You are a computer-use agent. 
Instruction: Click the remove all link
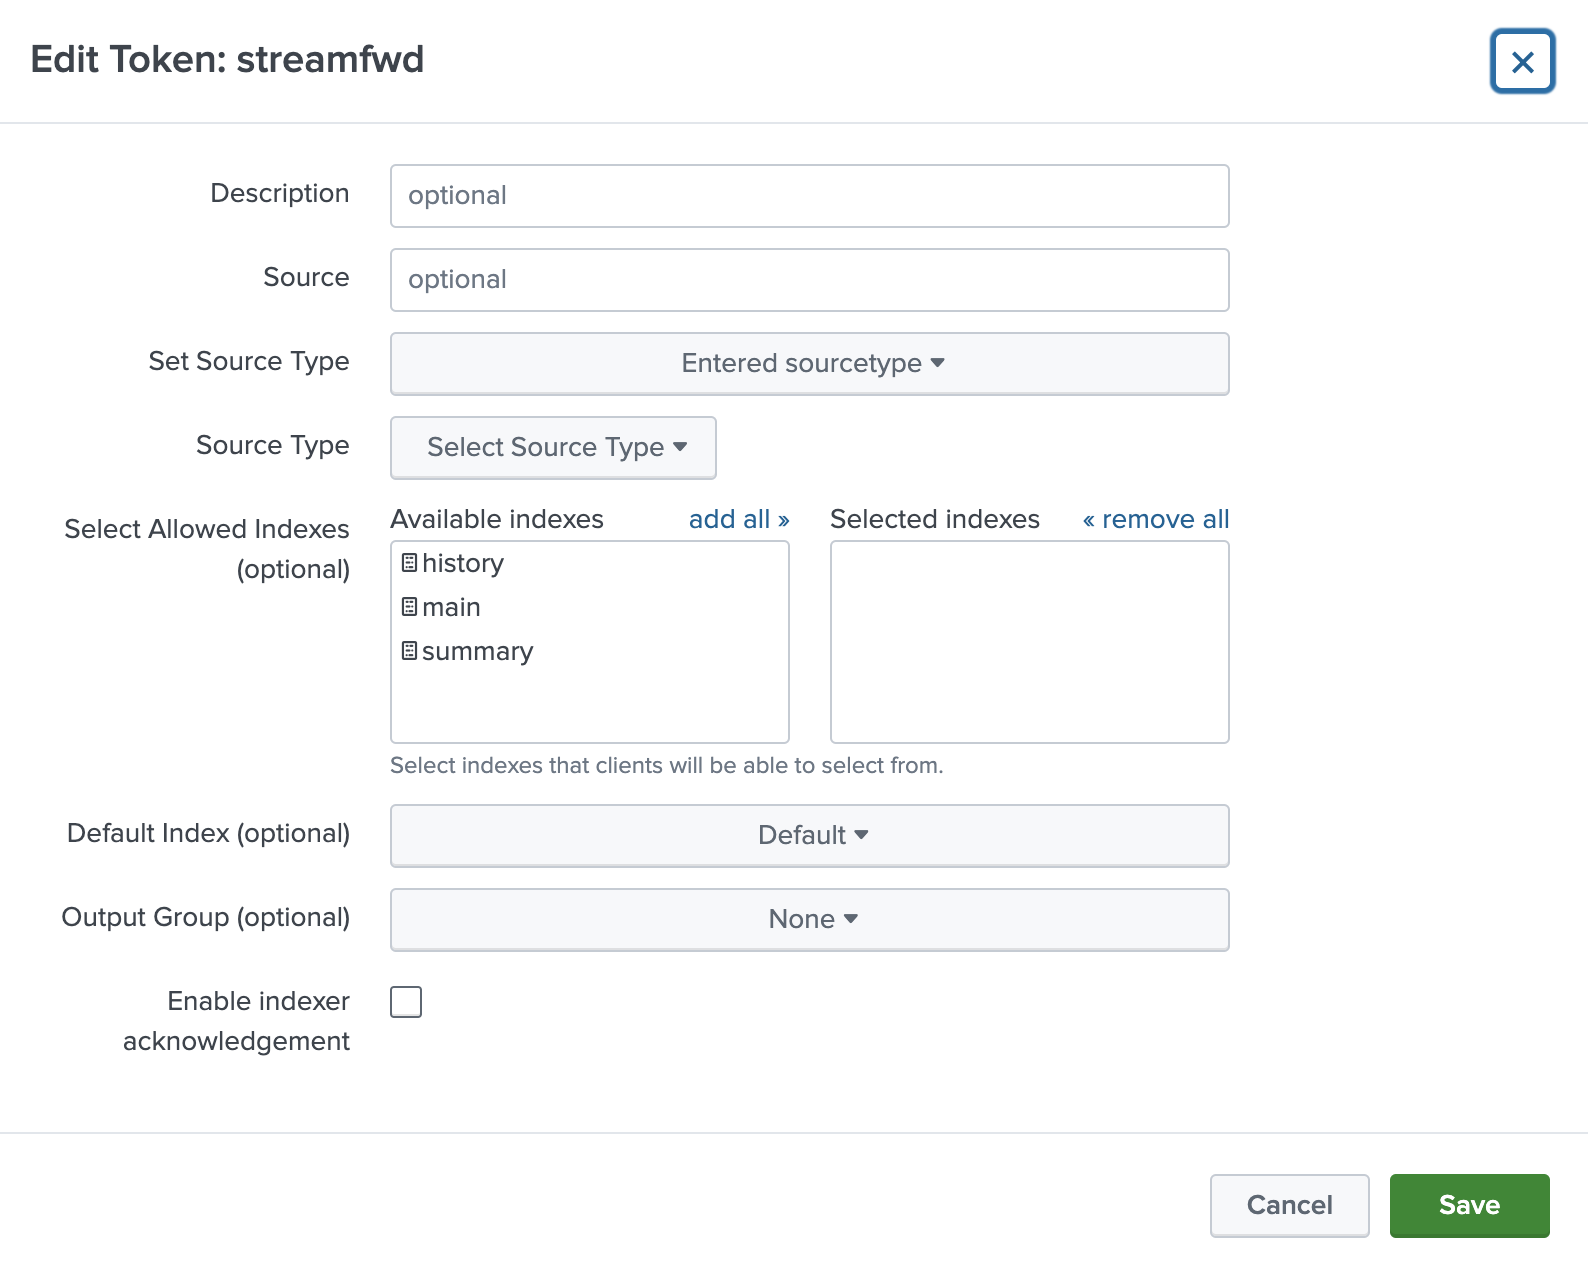click(x=1155, y=519)
